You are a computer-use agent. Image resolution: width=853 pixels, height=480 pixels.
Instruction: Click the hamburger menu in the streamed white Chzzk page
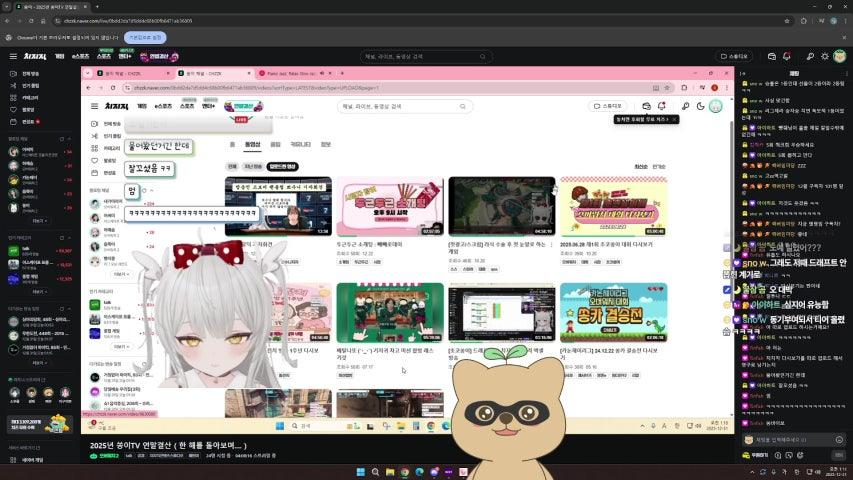coord(95,106)
